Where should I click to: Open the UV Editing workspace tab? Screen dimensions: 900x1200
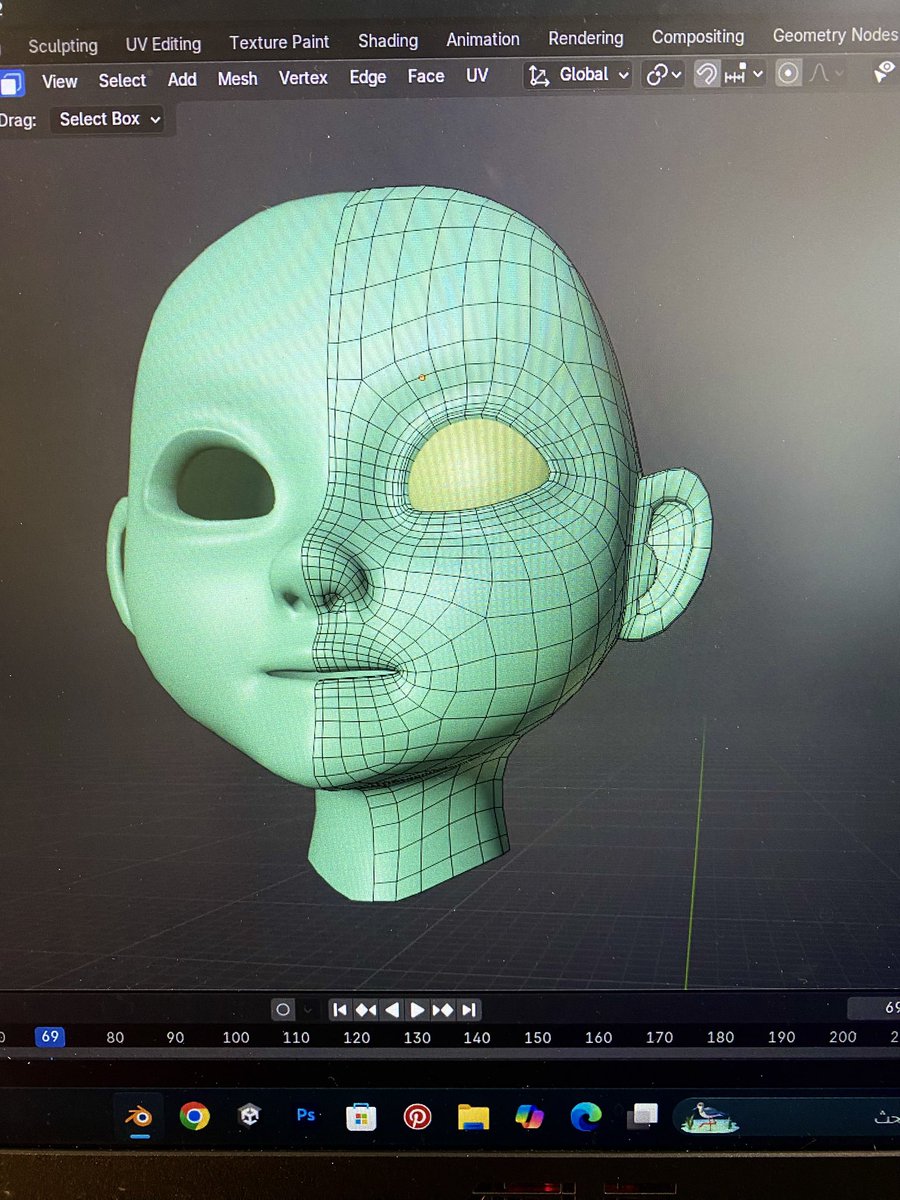(163, 44)
